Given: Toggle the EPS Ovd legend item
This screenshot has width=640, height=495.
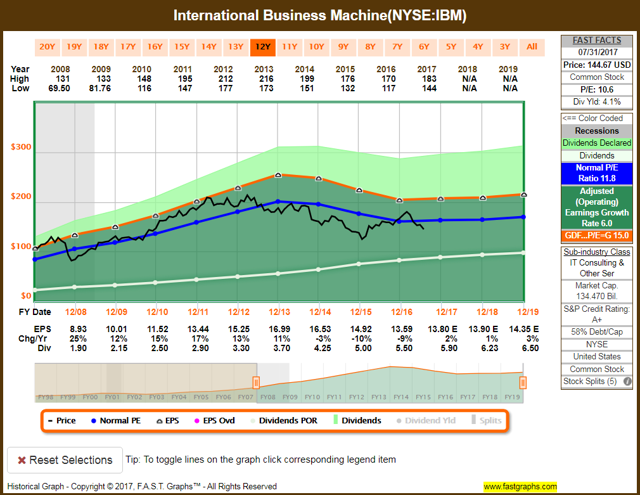Looking at the screenshot, I should pos(215,421).
